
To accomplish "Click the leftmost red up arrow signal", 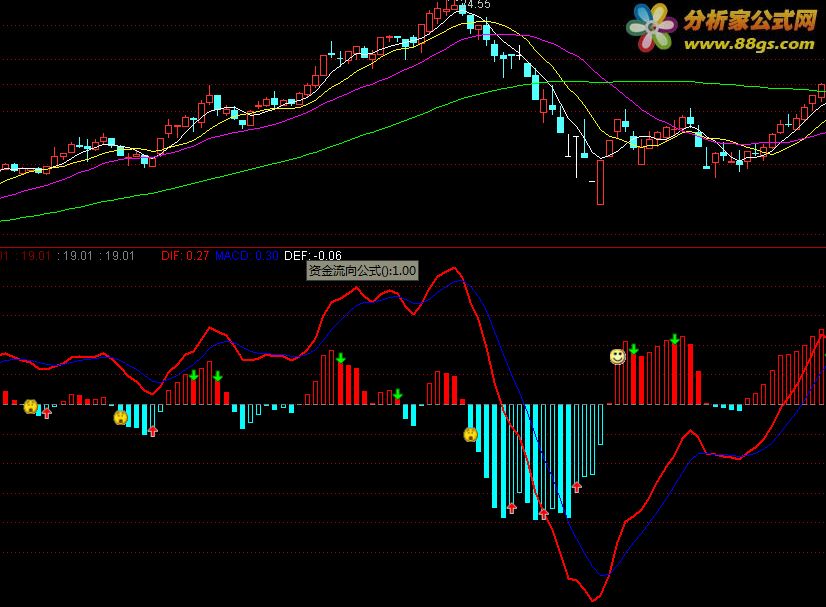I will tap(47, 413).
